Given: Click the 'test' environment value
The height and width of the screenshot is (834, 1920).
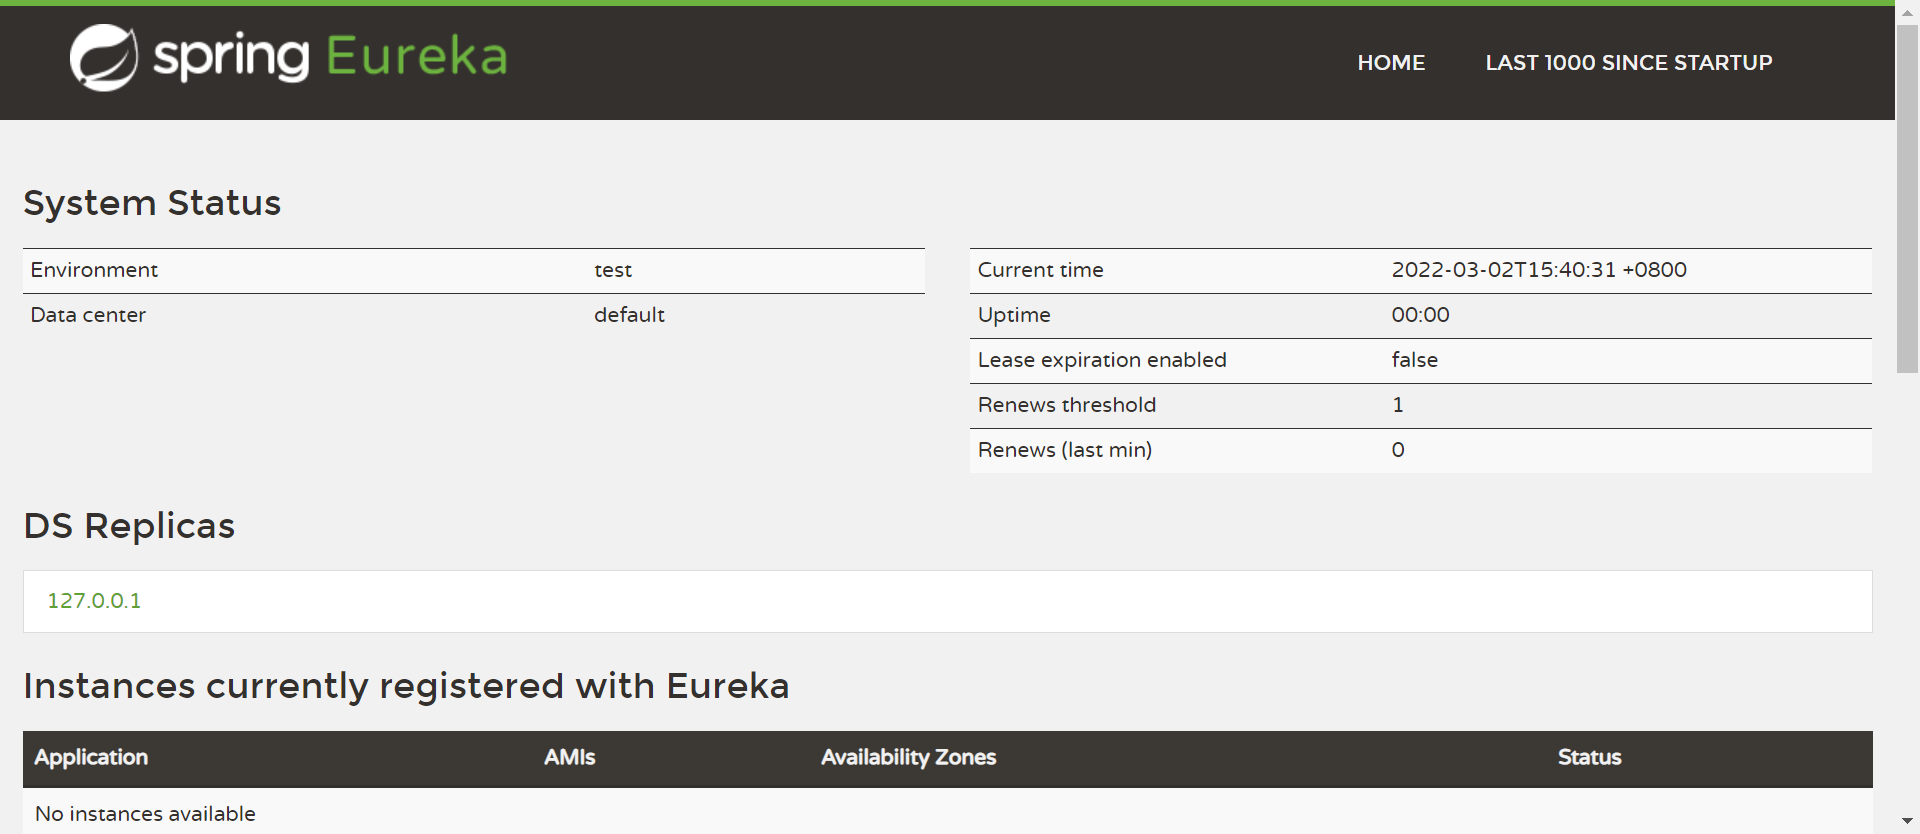Looking at the screenshot, I should coord(613,270).
